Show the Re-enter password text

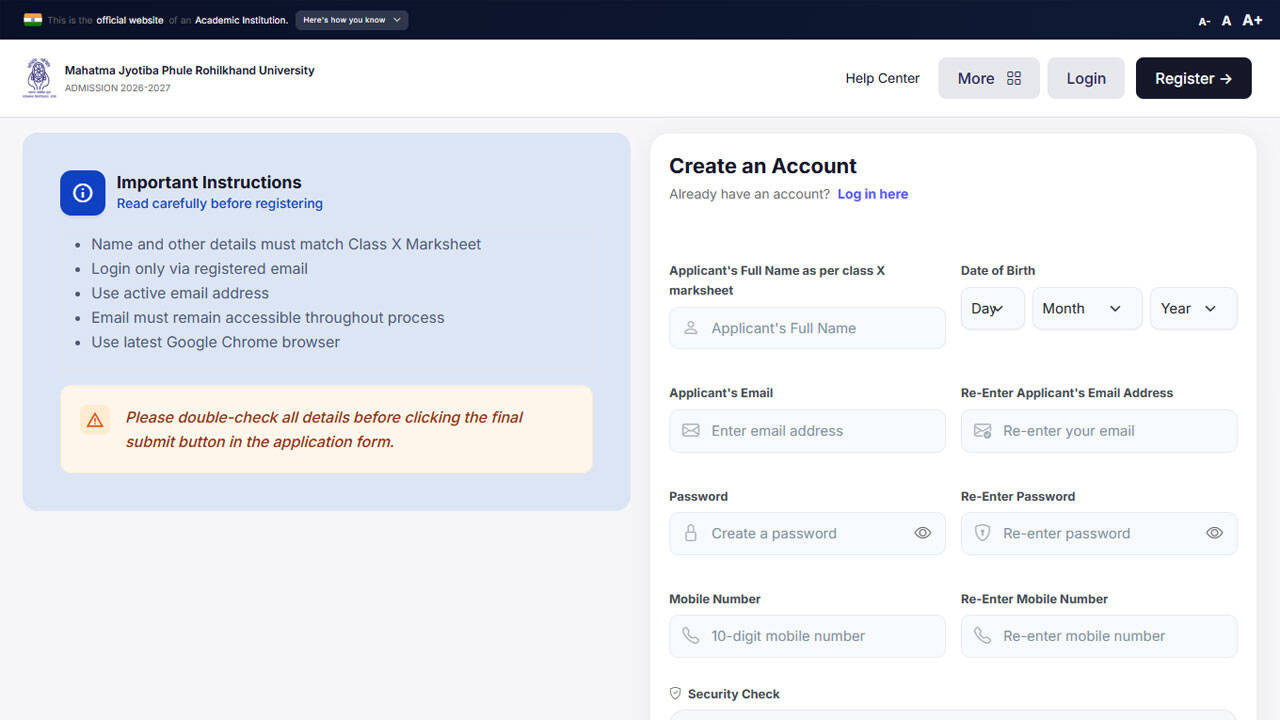click(1214, 533)
